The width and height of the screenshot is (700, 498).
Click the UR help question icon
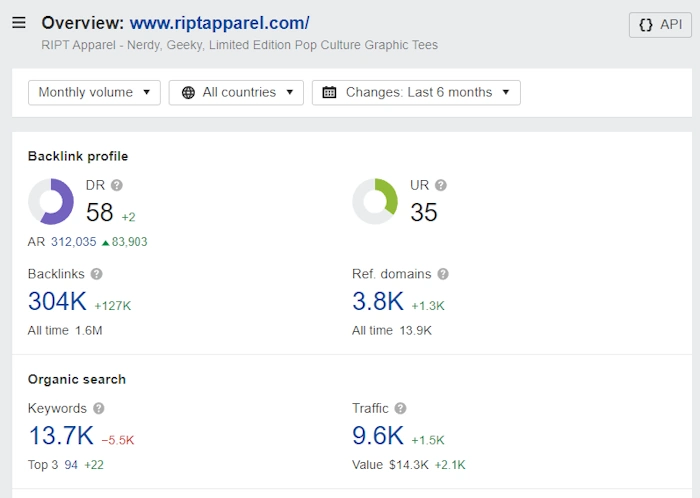pyautogui.click(x=441, y=185)
